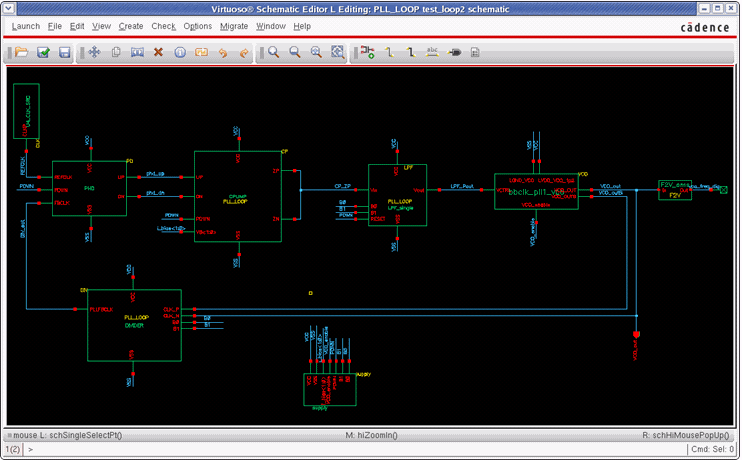Select the CPUMP block in schematic
The height and width of the screenshot is (460, 742).
(x=238, y=195)
